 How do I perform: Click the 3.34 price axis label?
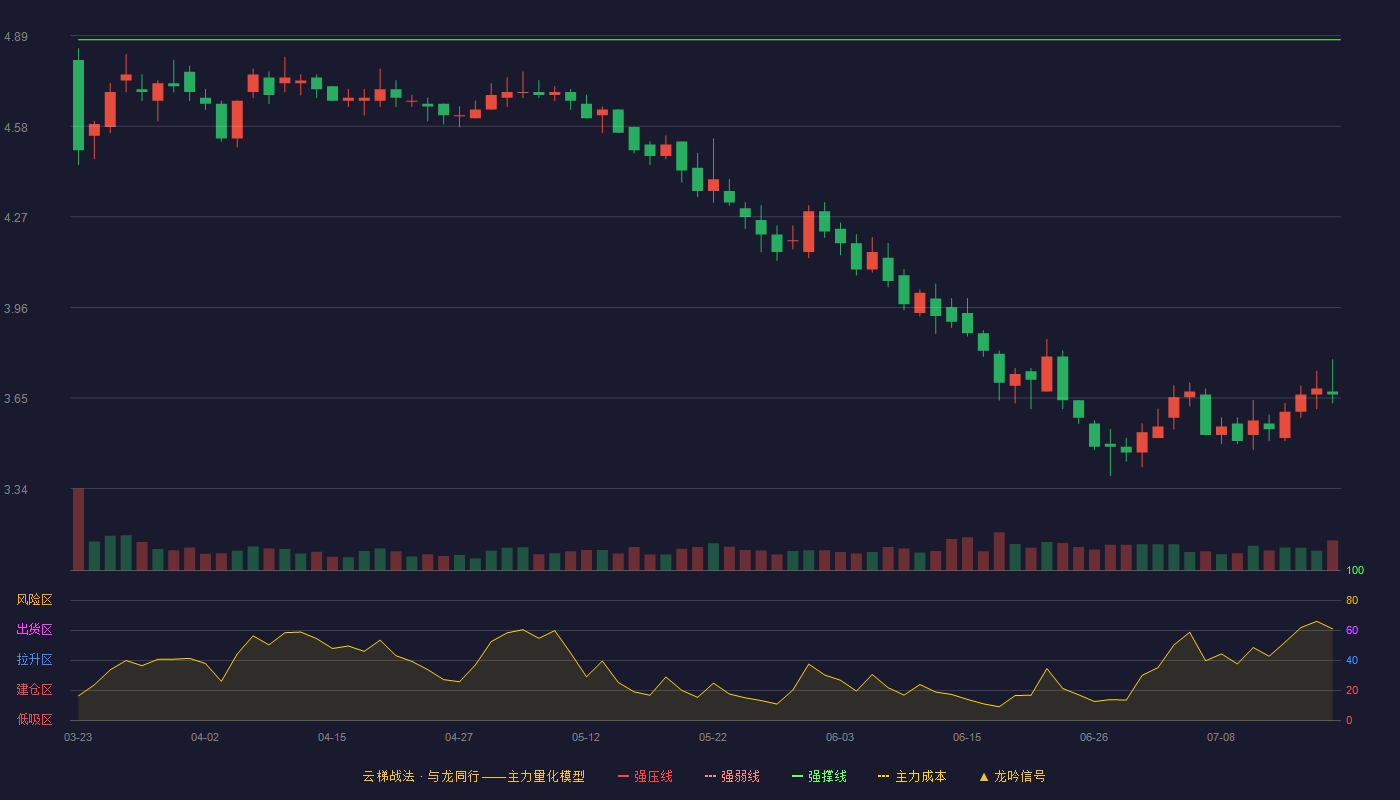pos(16,490)
